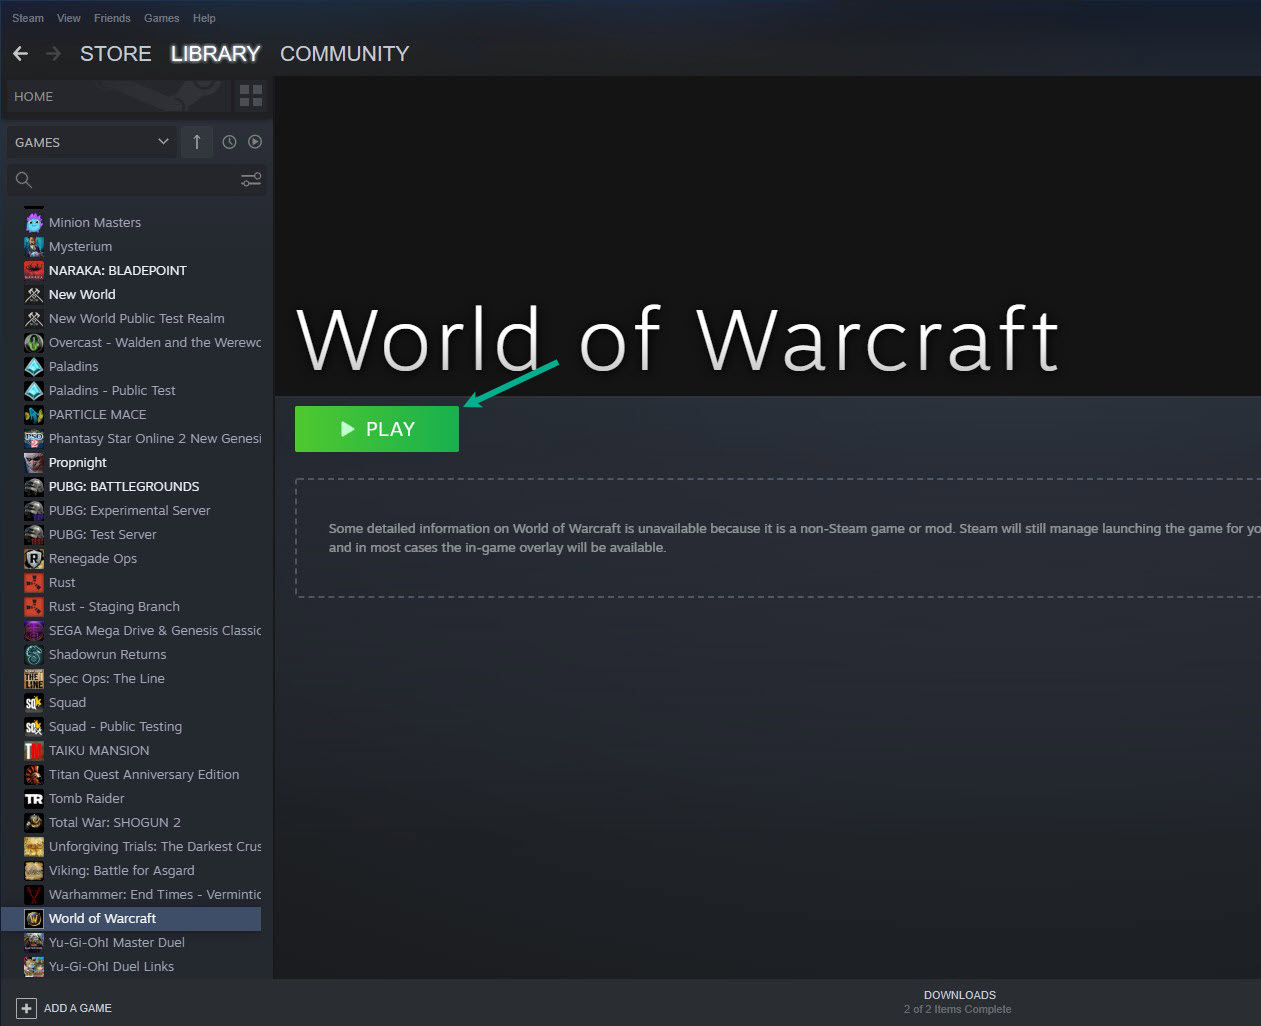This screenshot has width=1261, height=1026.
Task: Open the Games menu
Action: click(162, 18)
